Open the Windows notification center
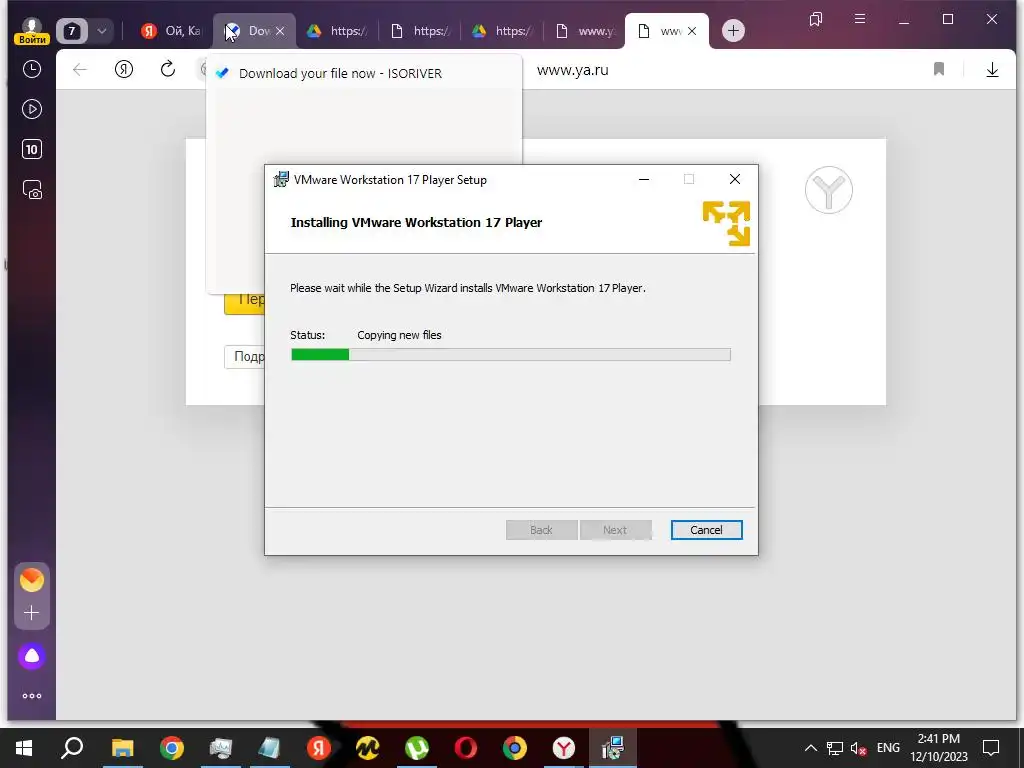The height and width of the screenshot is (768, 1024). (x=991, y=748)
